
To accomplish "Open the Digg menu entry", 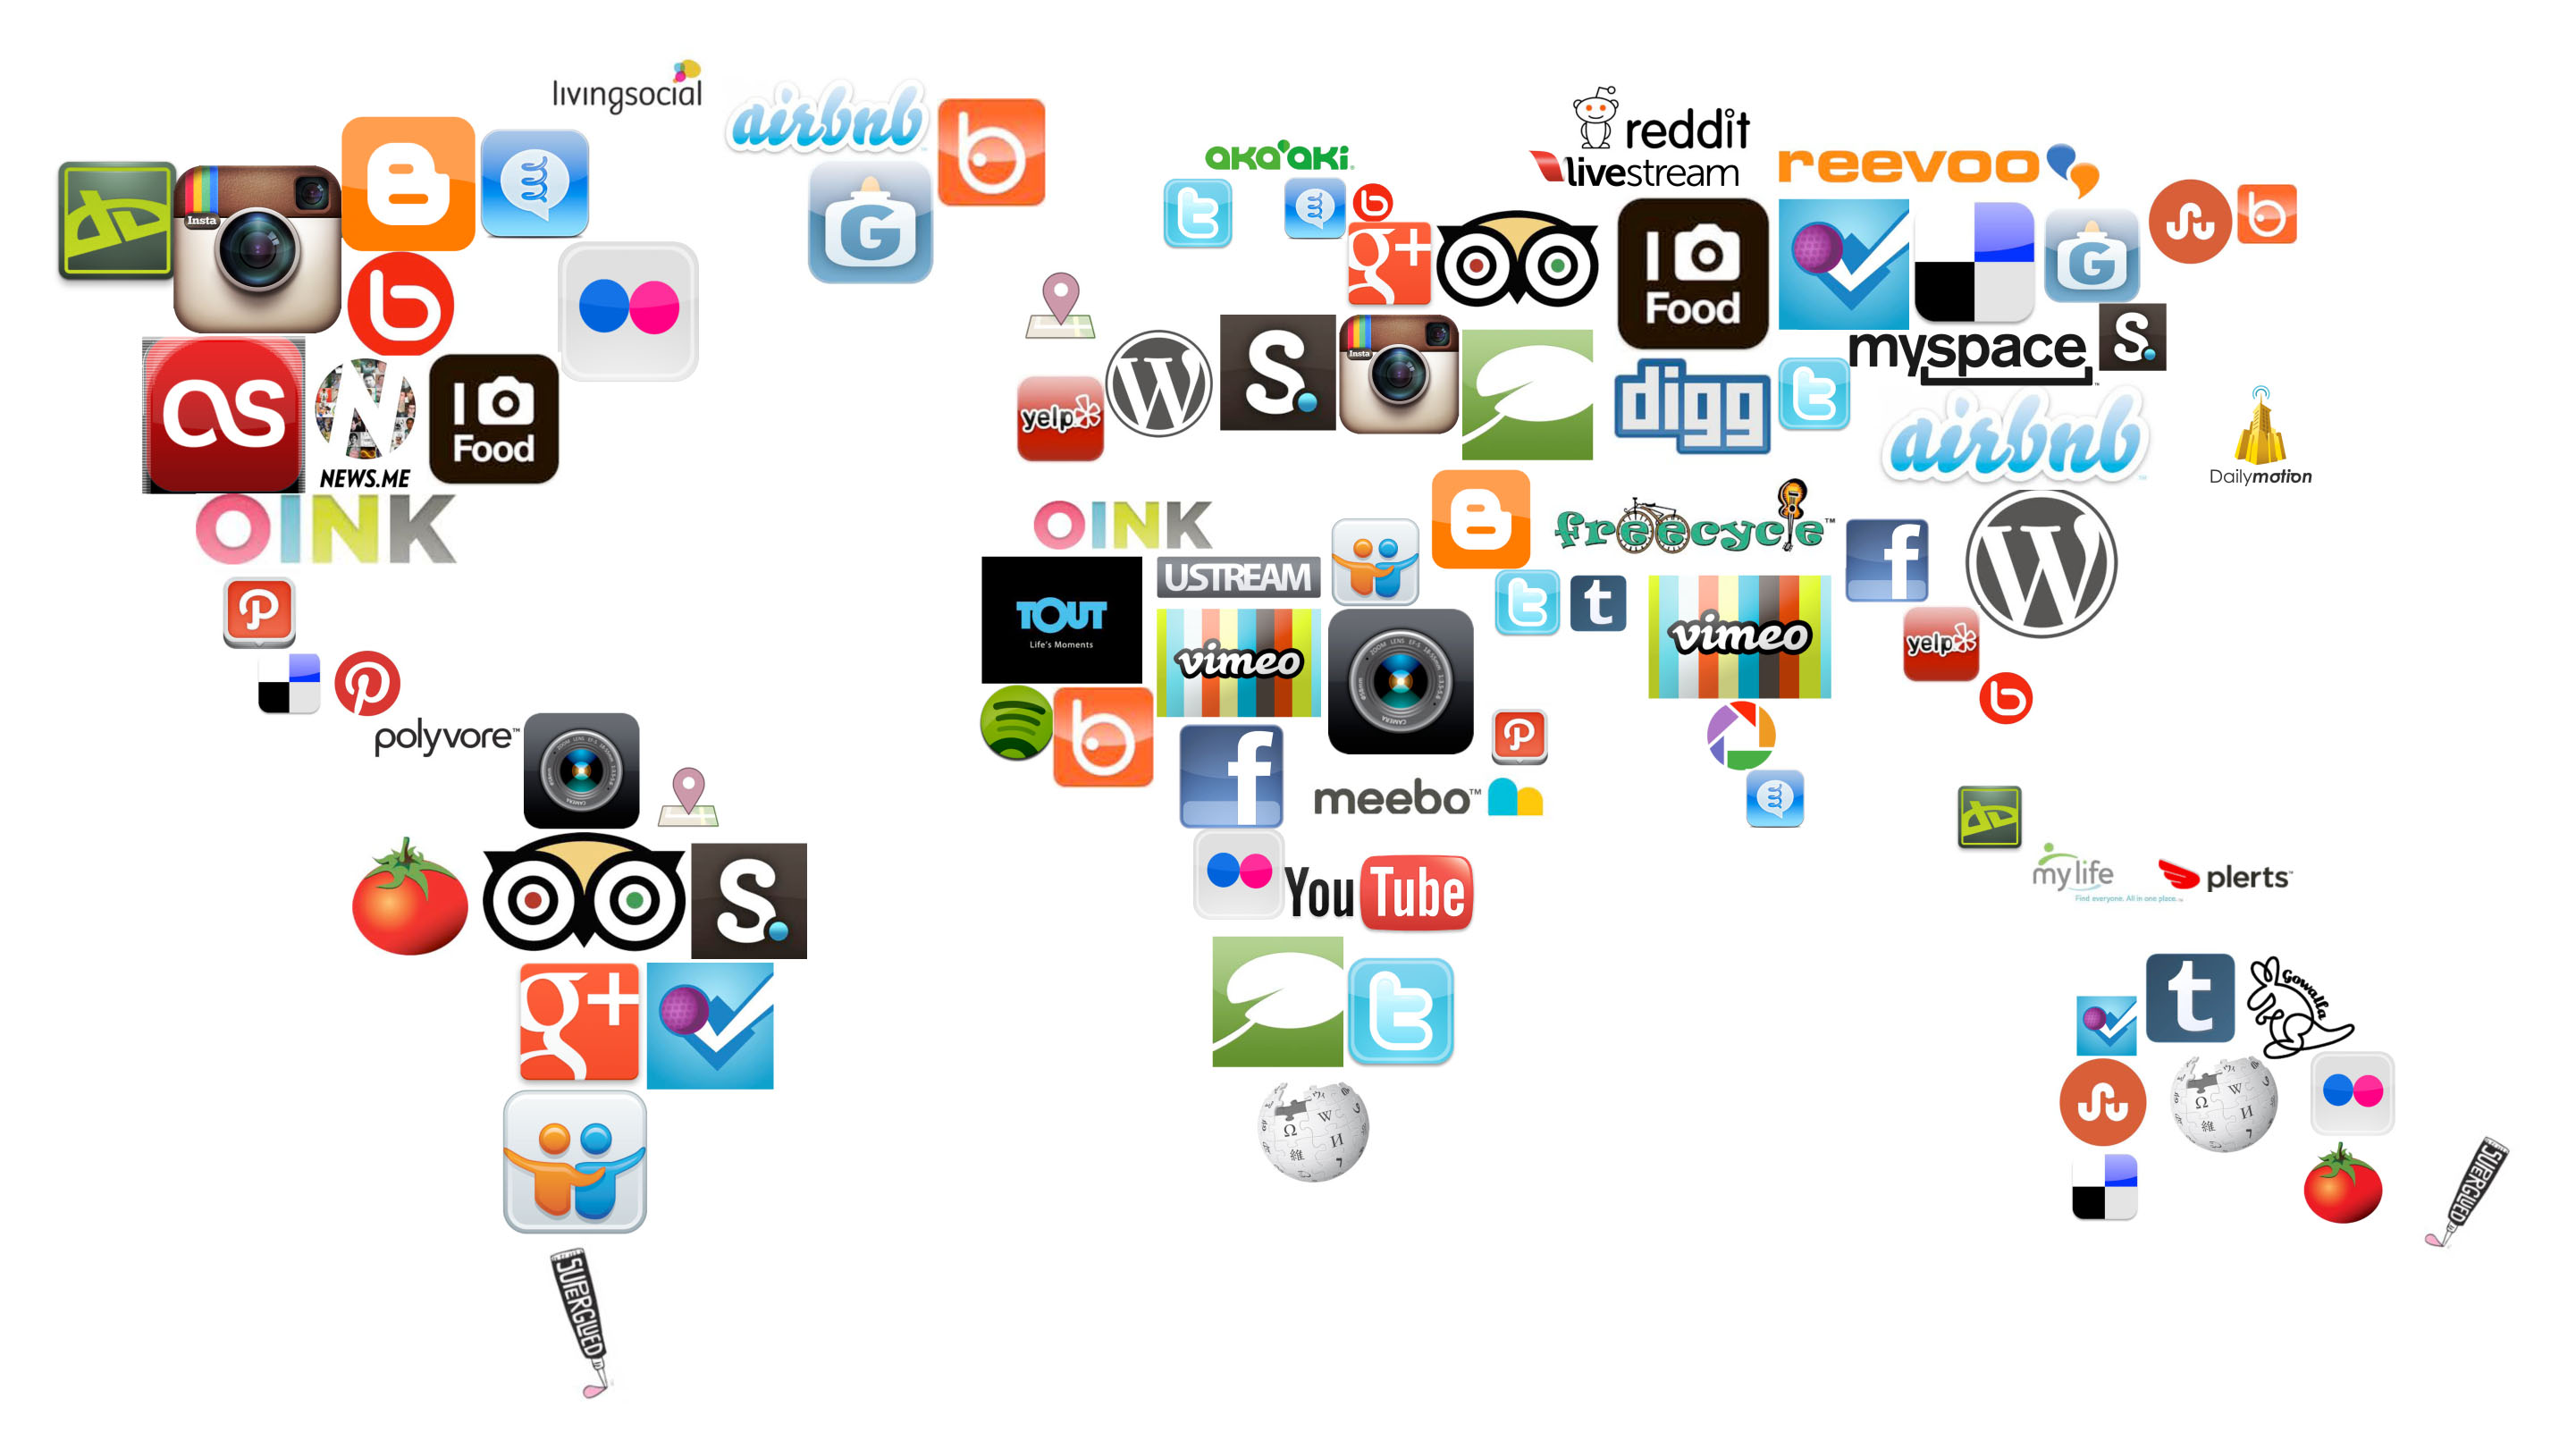I will (x=1691, y=404).
